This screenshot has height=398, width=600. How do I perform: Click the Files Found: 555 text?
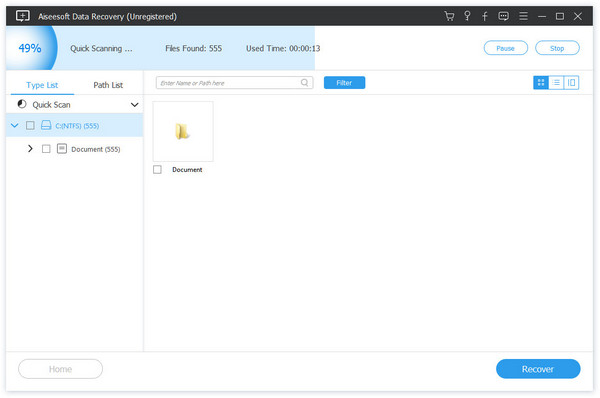[x=194, y=48]
